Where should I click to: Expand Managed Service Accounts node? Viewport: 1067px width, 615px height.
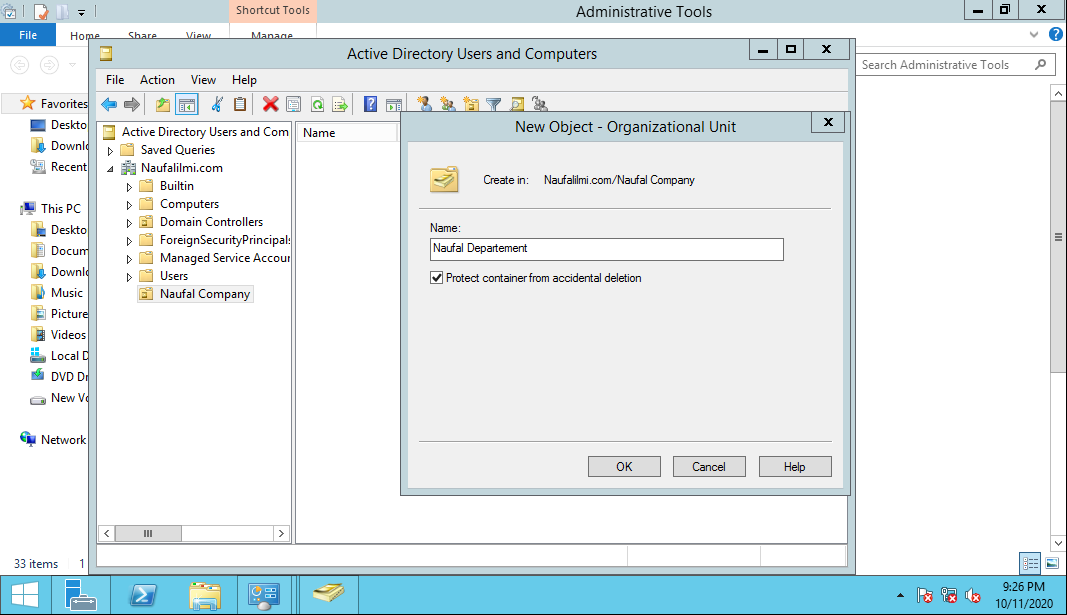(129, 259)
